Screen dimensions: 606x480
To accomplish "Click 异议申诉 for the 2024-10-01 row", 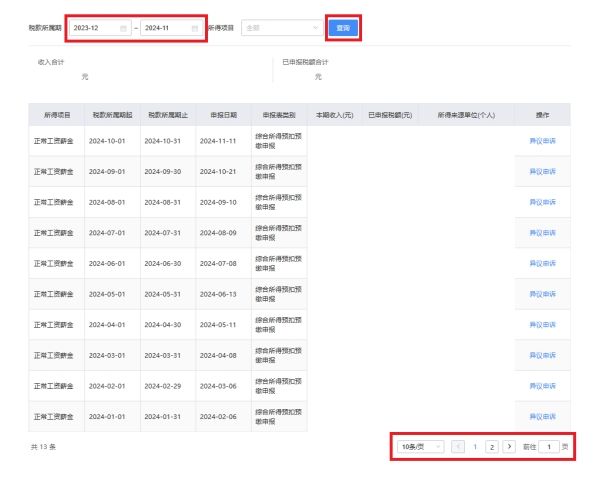I will (x=542, y=141).
